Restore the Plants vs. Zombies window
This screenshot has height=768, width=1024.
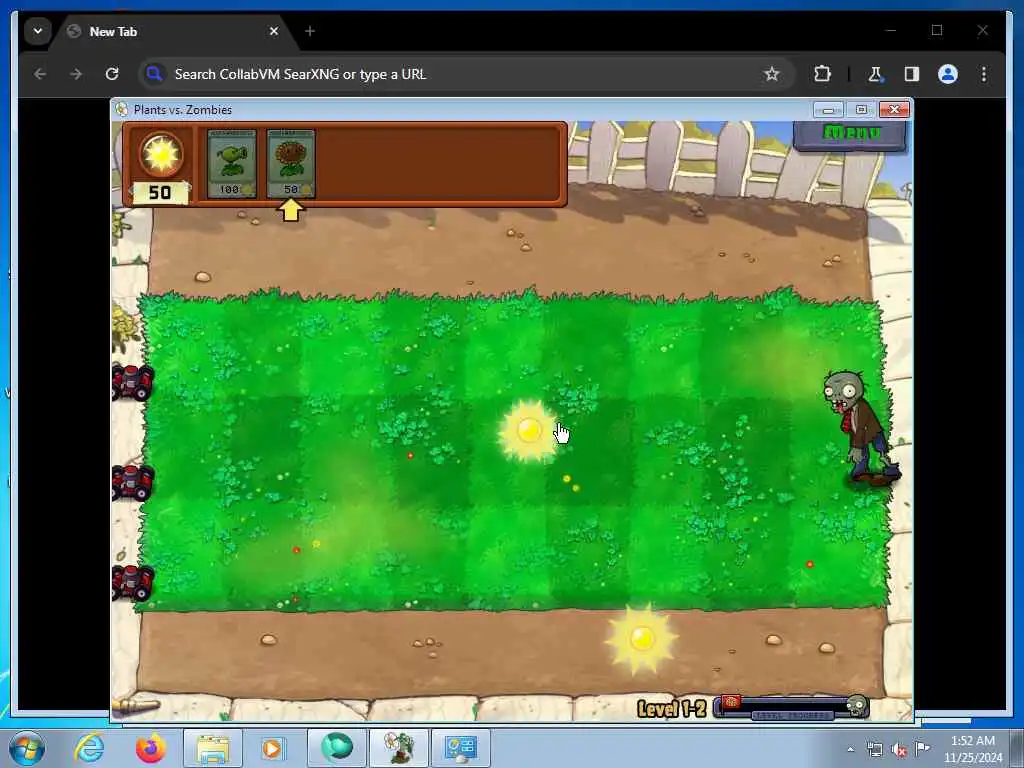(861, 110)
